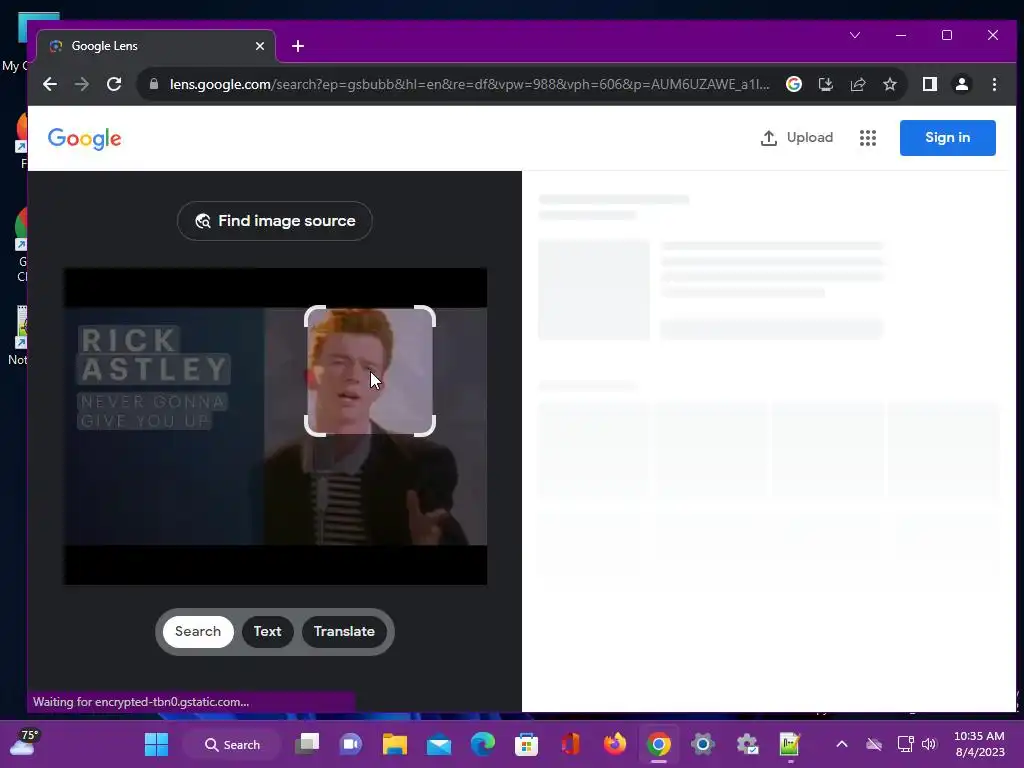The height and width of the screenshot is (768, 1024).
Task: Click the selected crop region on image
Action: click(370, 371)
